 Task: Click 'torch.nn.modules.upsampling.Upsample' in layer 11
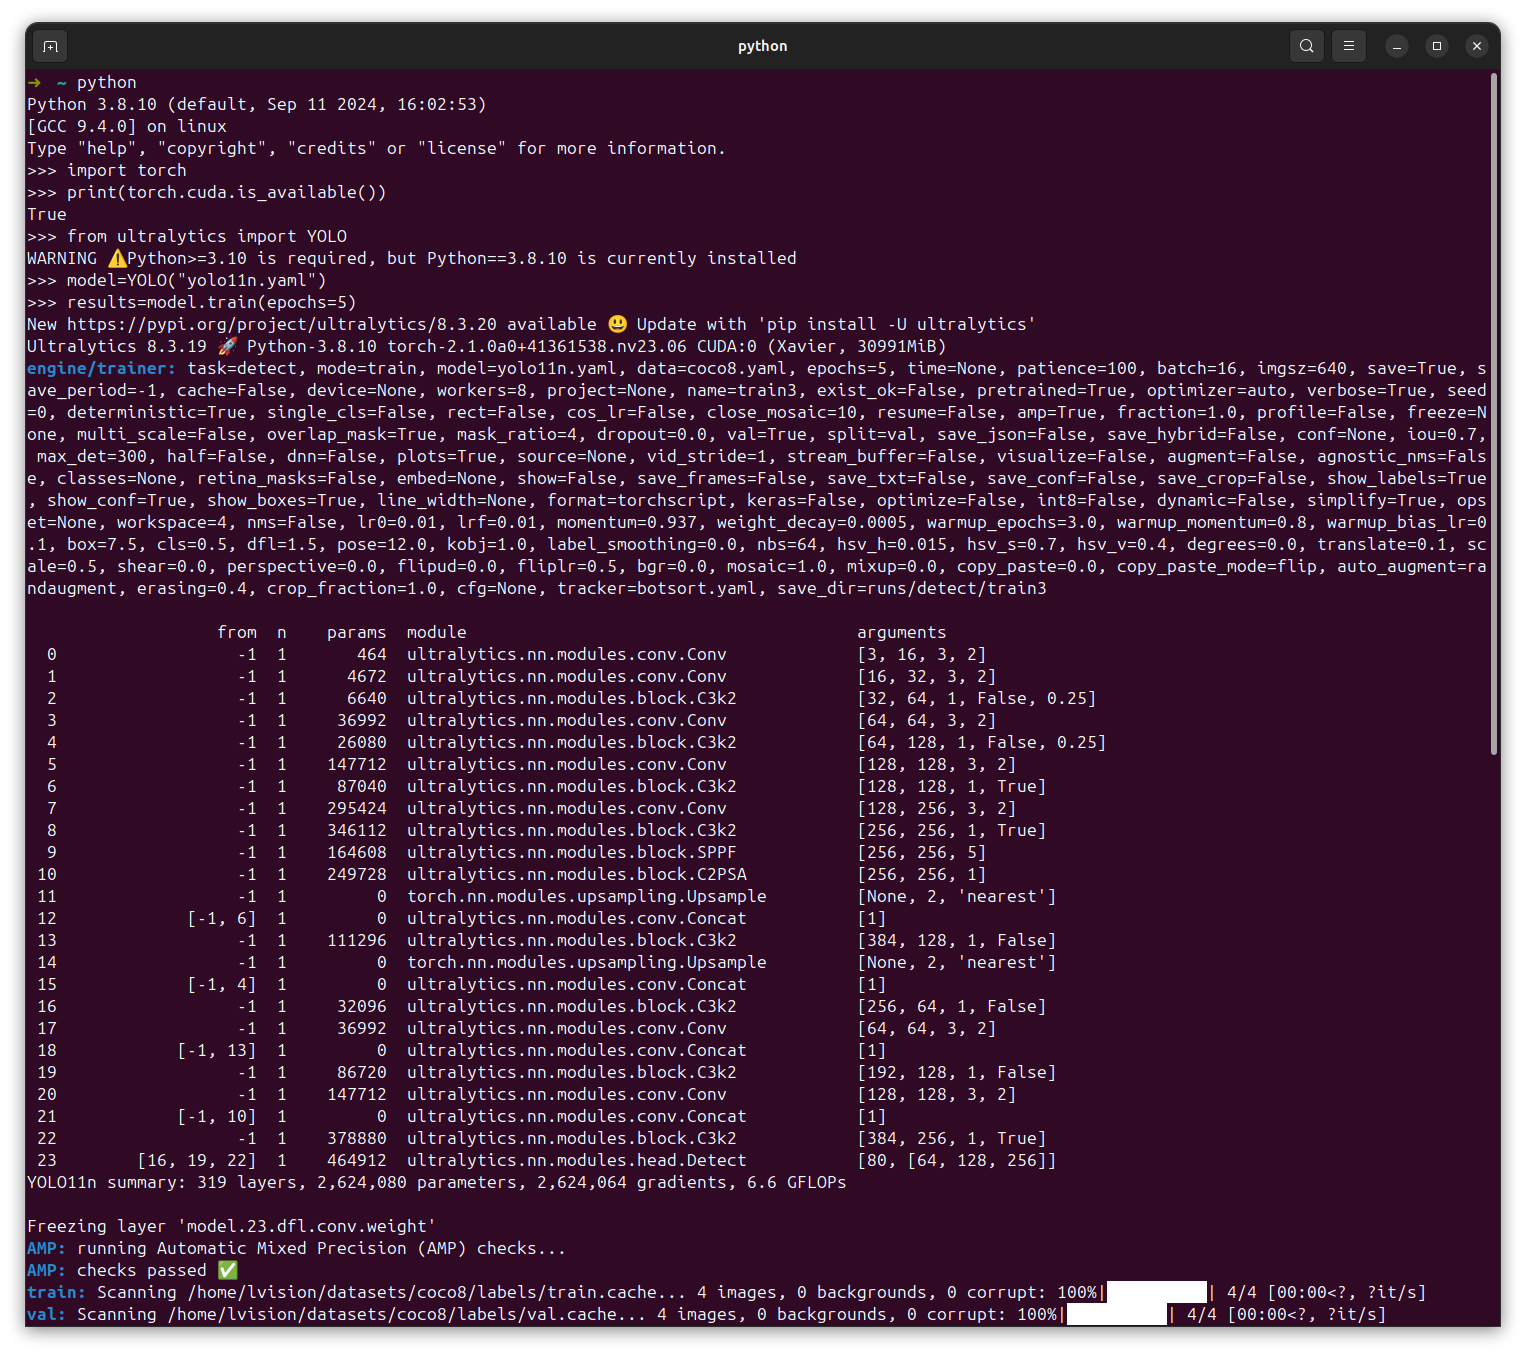pyautogui.click(x=587, y=896)
